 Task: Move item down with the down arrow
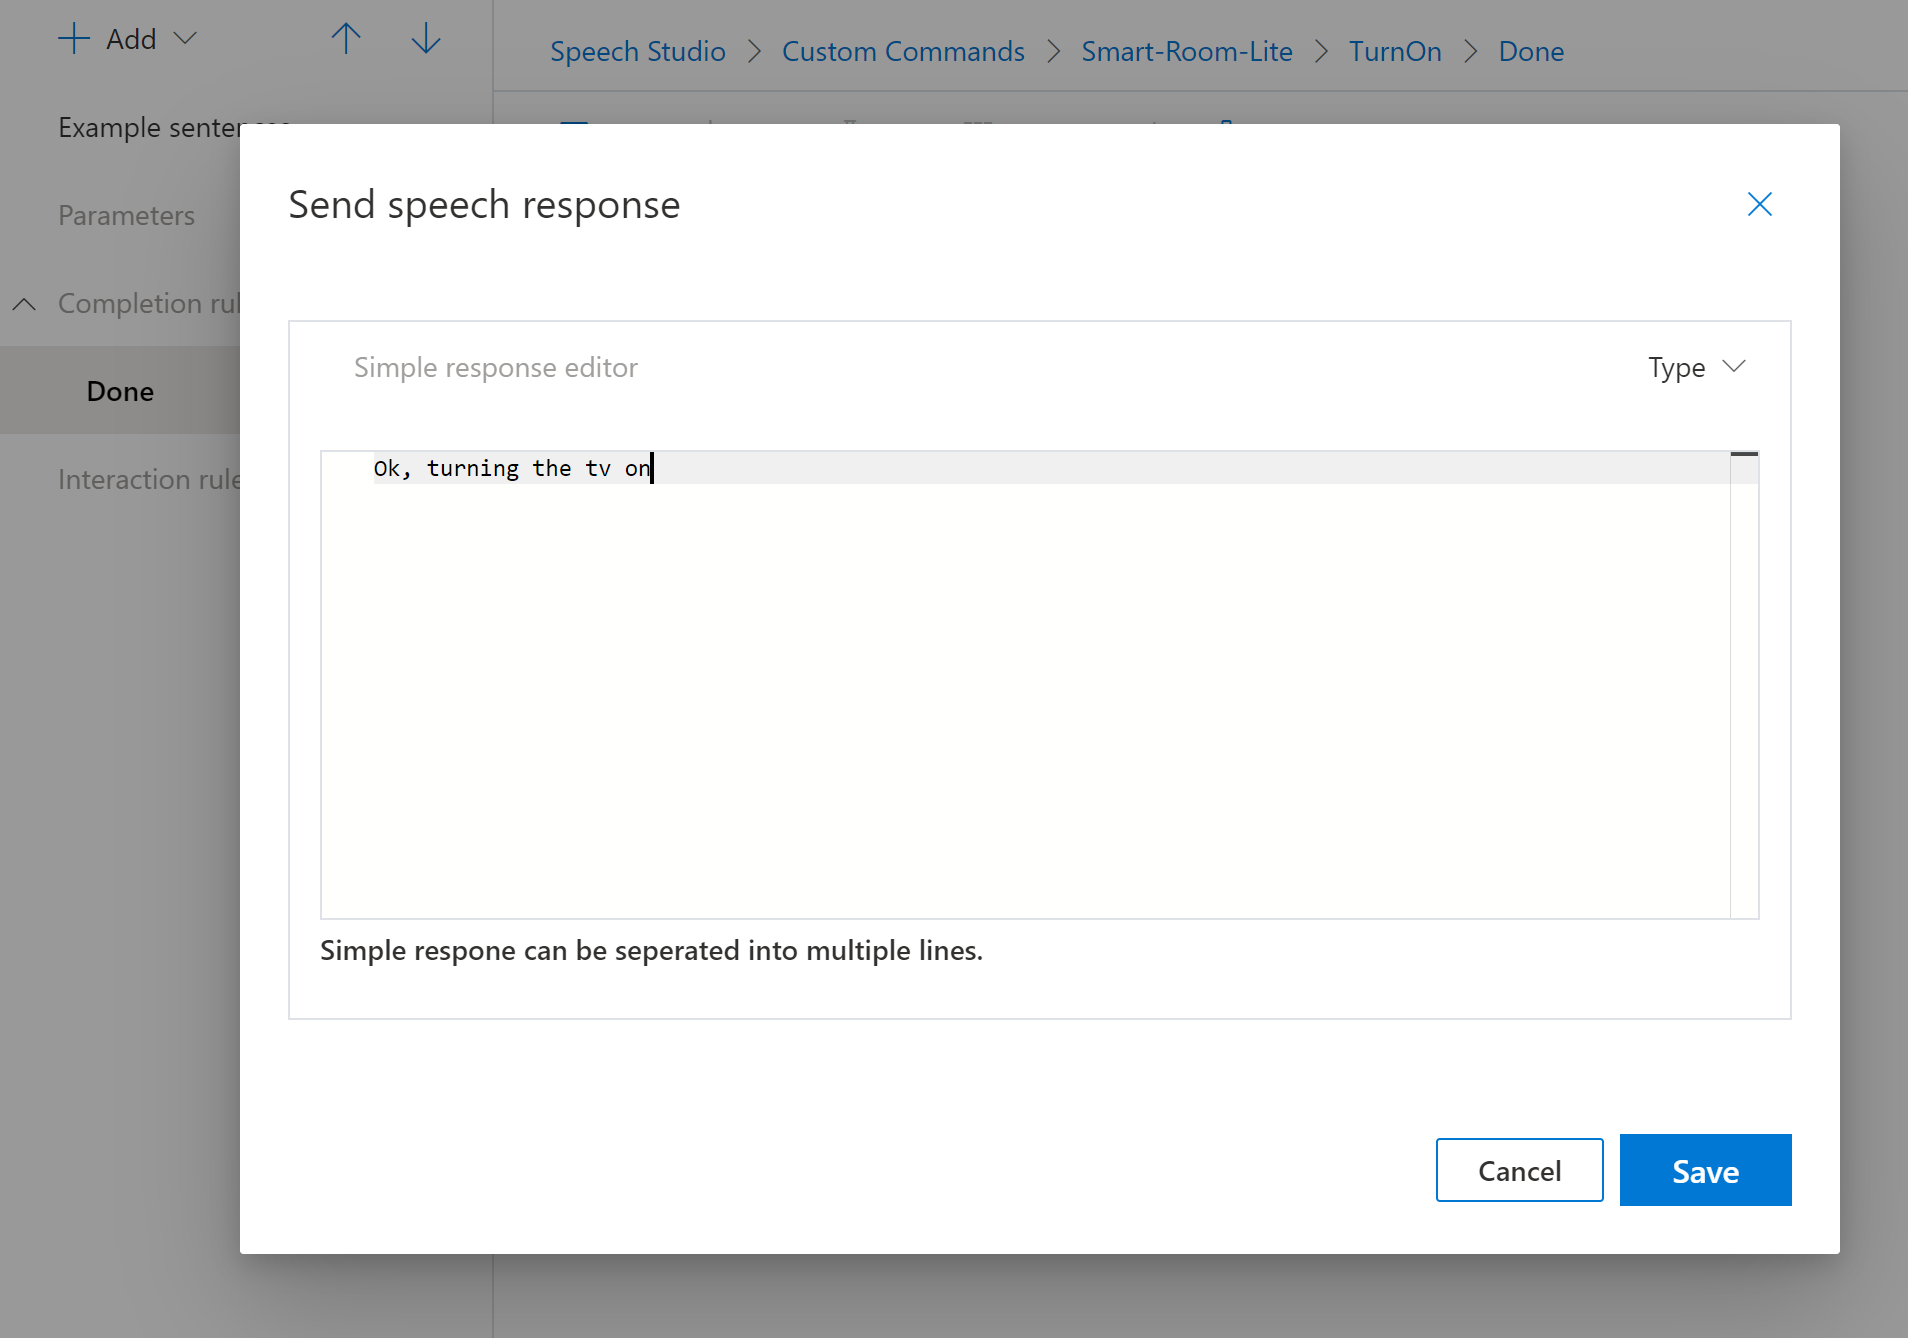coord(426,39)
